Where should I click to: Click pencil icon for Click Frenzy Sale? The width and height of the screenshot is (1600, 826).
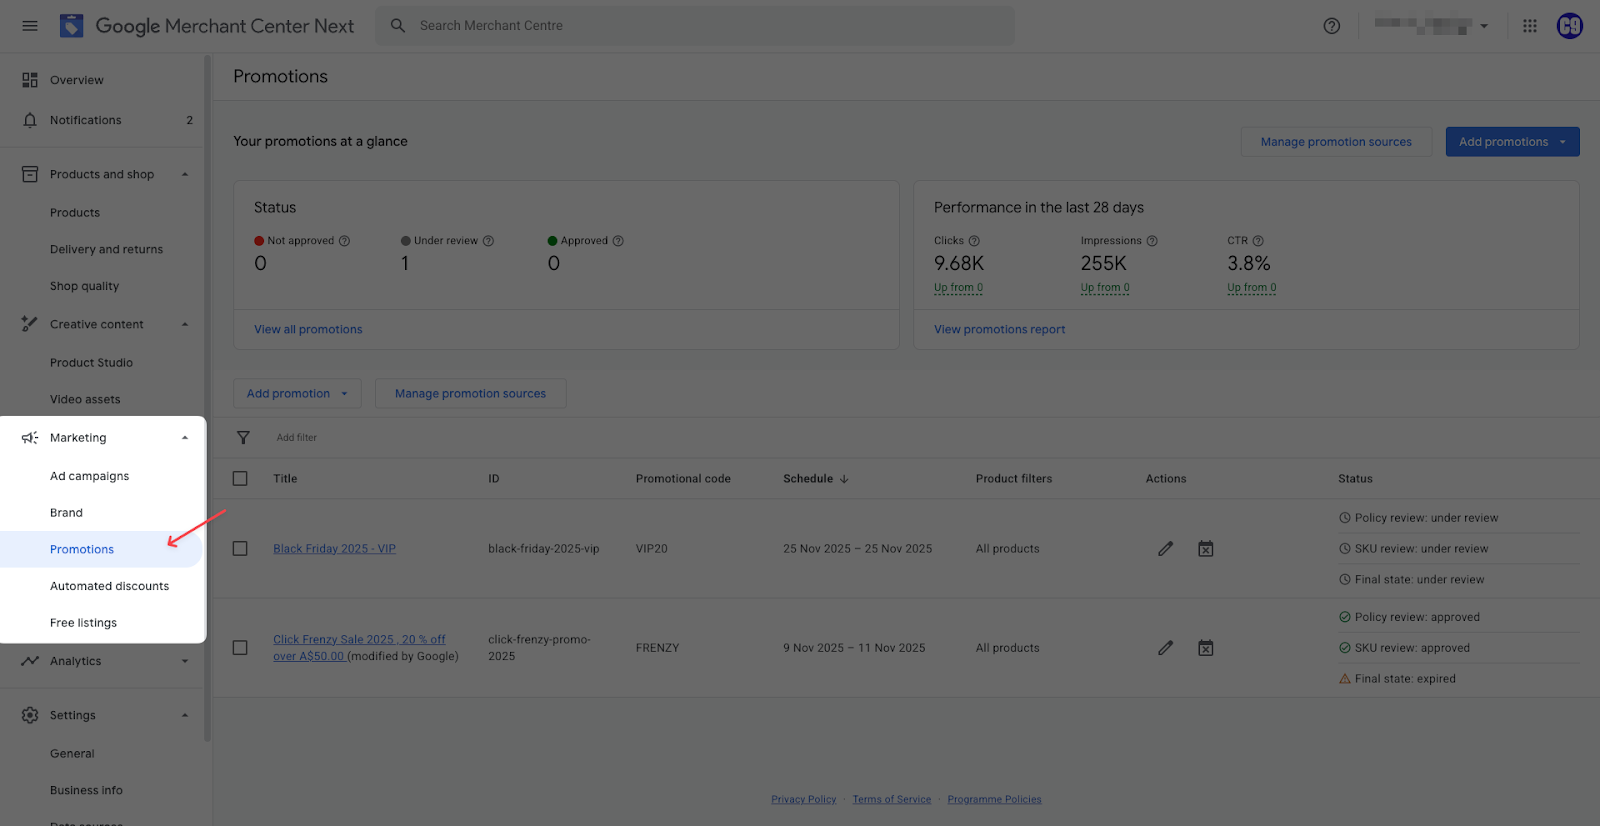(1165, 648)
